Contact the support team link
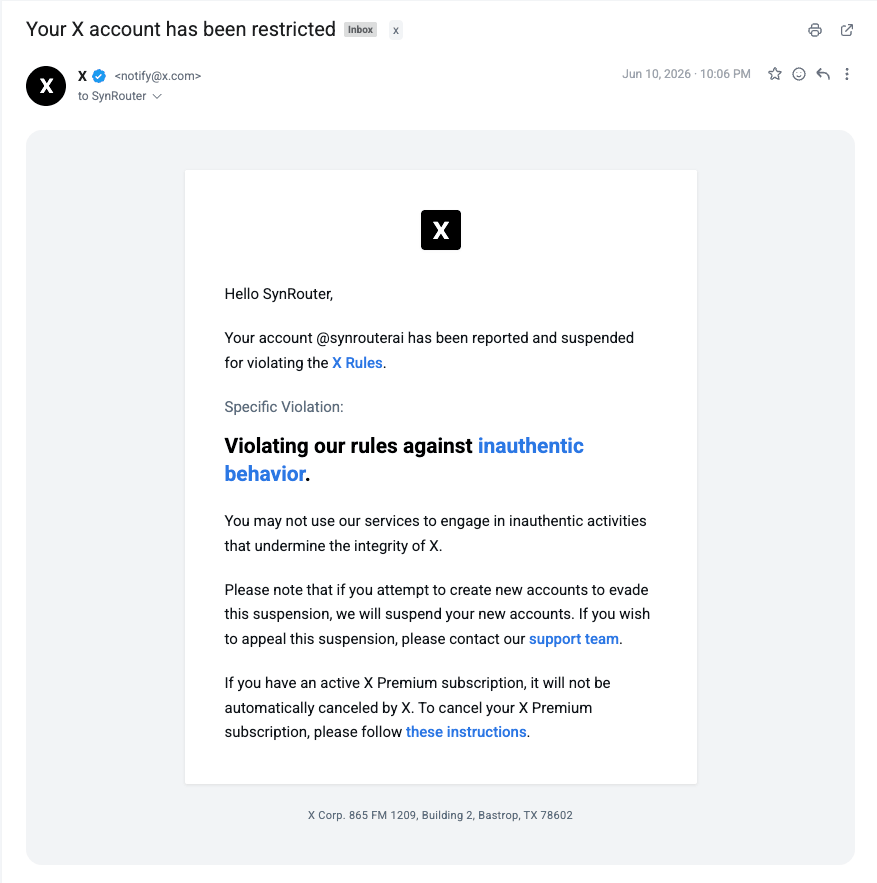This screenshot has height=883, width=877. point(573,639)
